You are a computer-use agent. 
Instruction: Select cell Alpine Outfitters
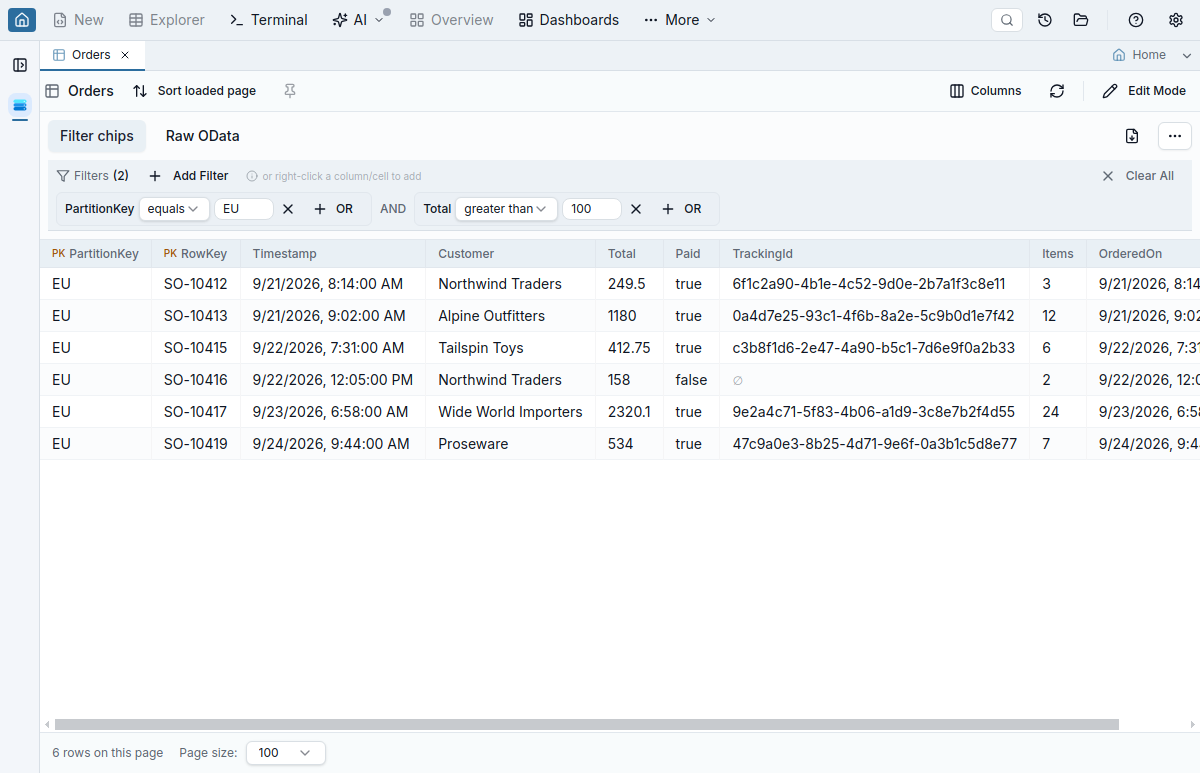(x=511, y=316)
